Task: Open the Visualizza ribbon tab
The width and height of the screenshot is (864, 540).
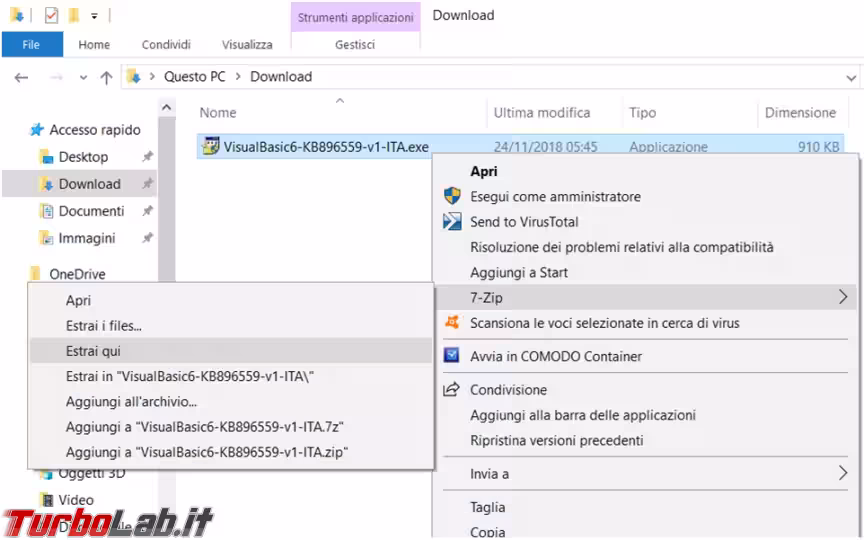Action: (x=247, y=45)
